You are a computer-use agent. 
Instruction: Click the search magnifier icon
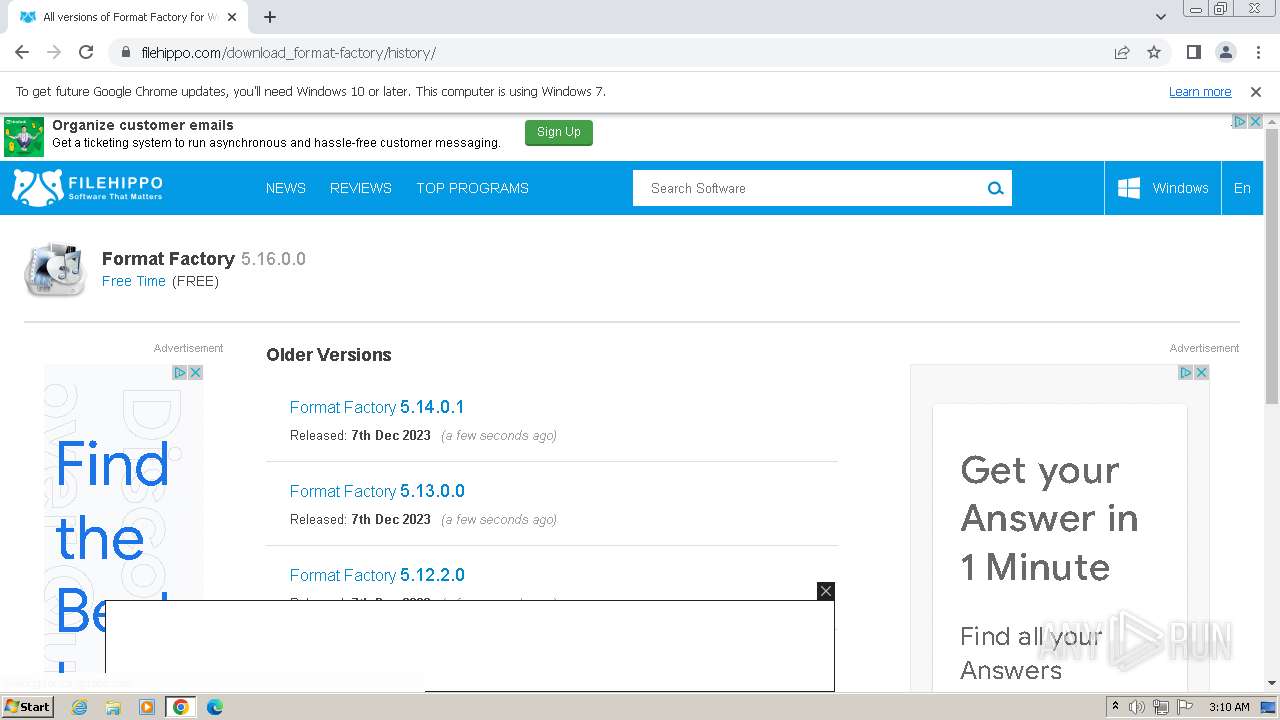coord(995,188)
